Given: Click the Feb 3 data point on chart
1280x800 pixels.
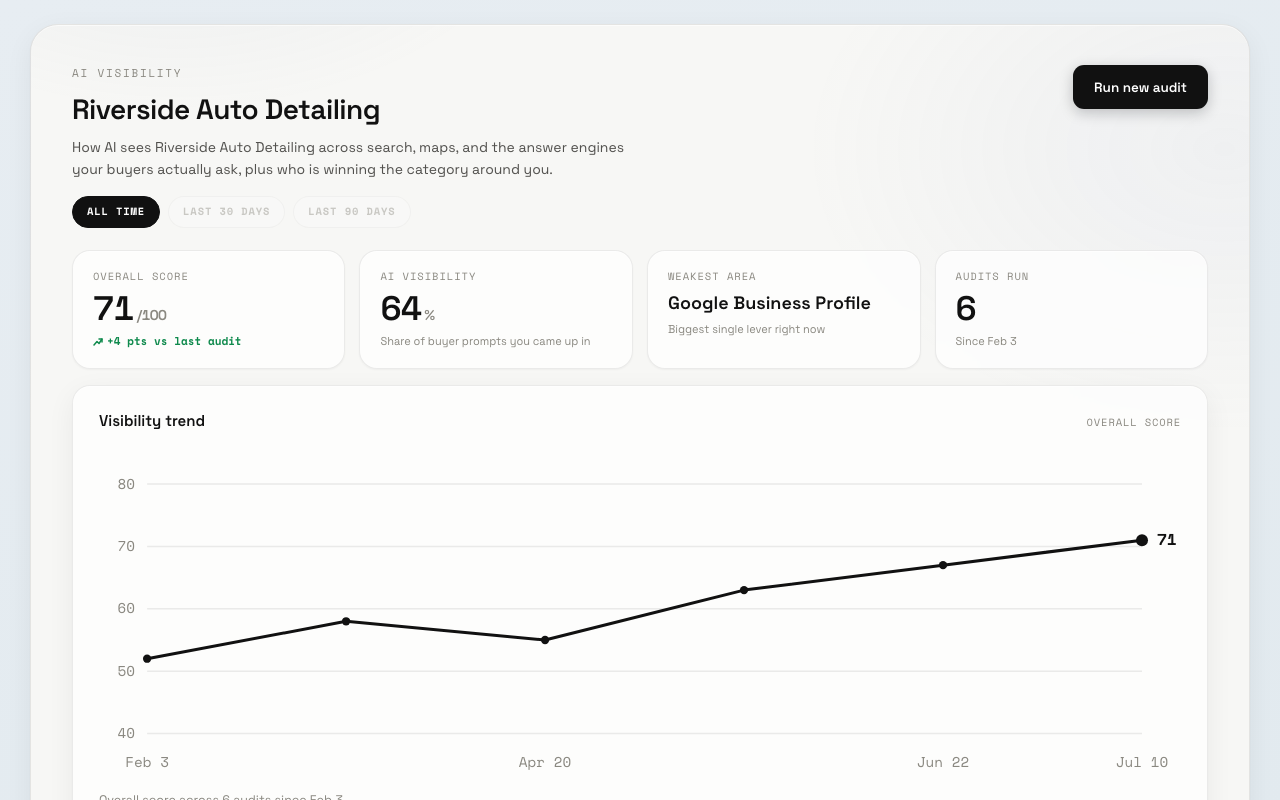Looking at the screenshot, I should [x=147, y=659].
